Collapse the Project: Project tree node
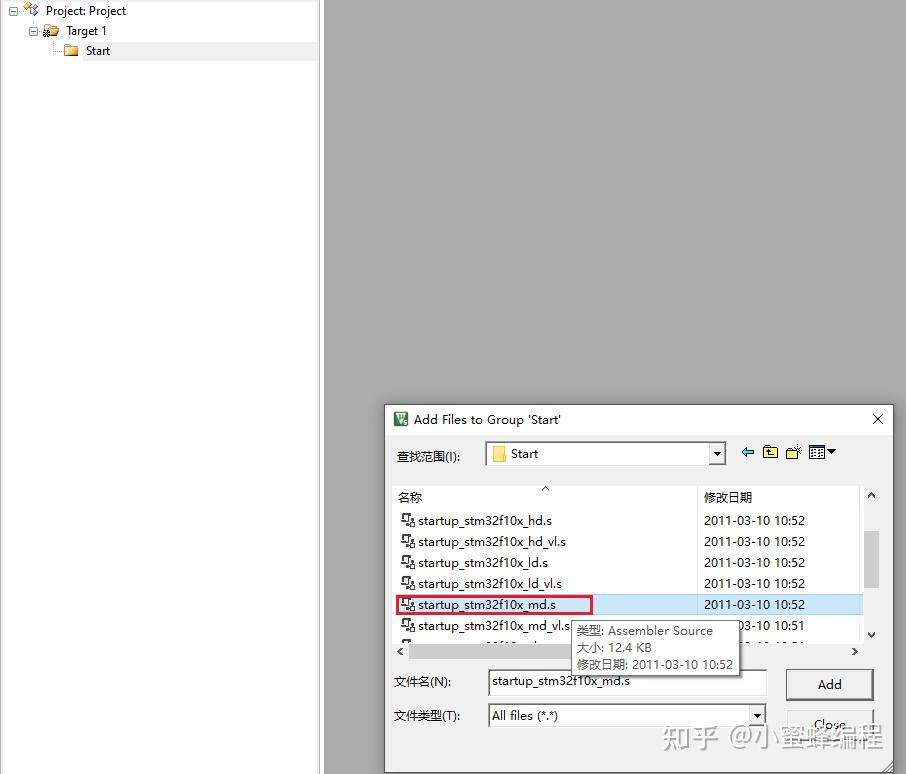 click(13, 12)
